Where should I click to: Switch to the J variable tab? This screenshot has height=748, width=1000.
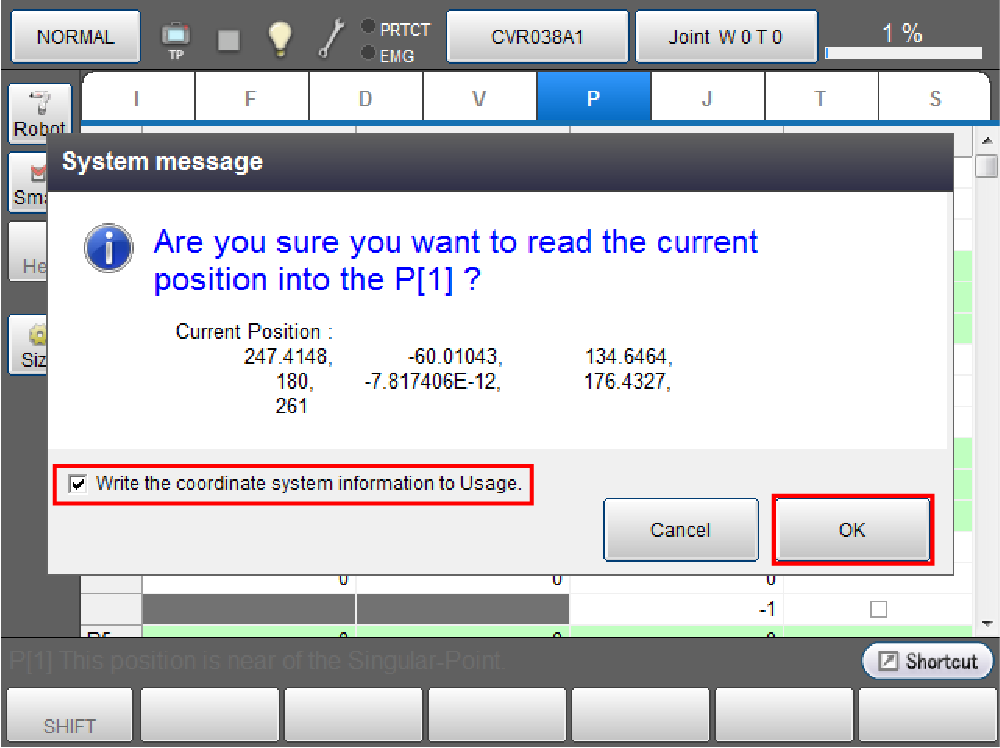(x=707, y=98)
